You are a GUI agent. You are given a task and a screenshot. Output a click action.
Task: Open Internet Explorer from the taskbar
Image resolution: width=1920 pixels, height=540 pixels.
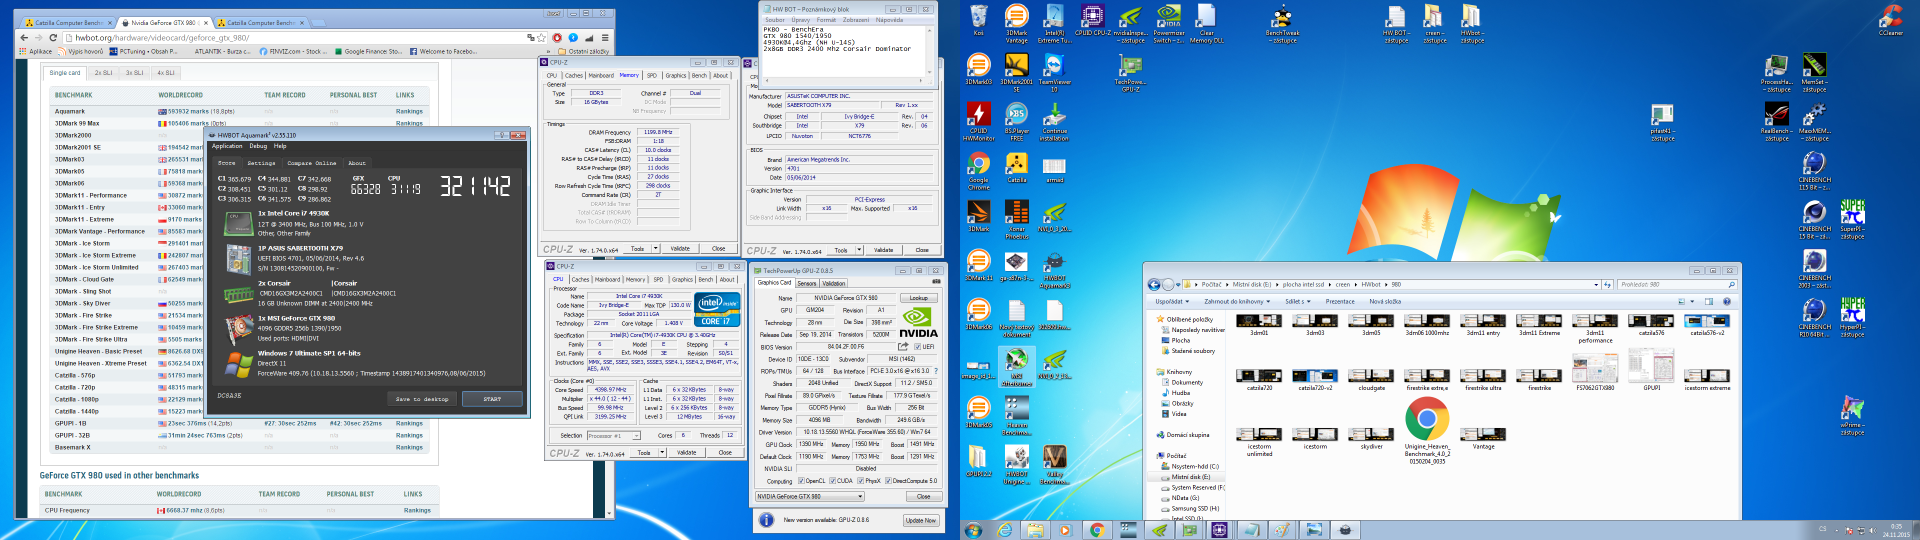coord(1005,530)
